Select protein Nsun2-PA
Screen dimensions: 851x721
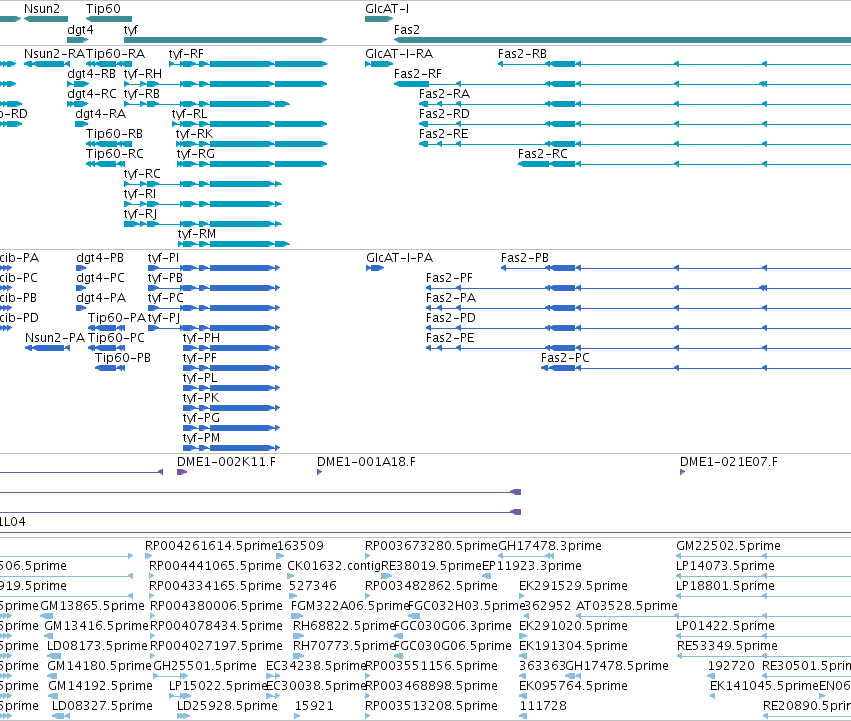pos(55,338)
